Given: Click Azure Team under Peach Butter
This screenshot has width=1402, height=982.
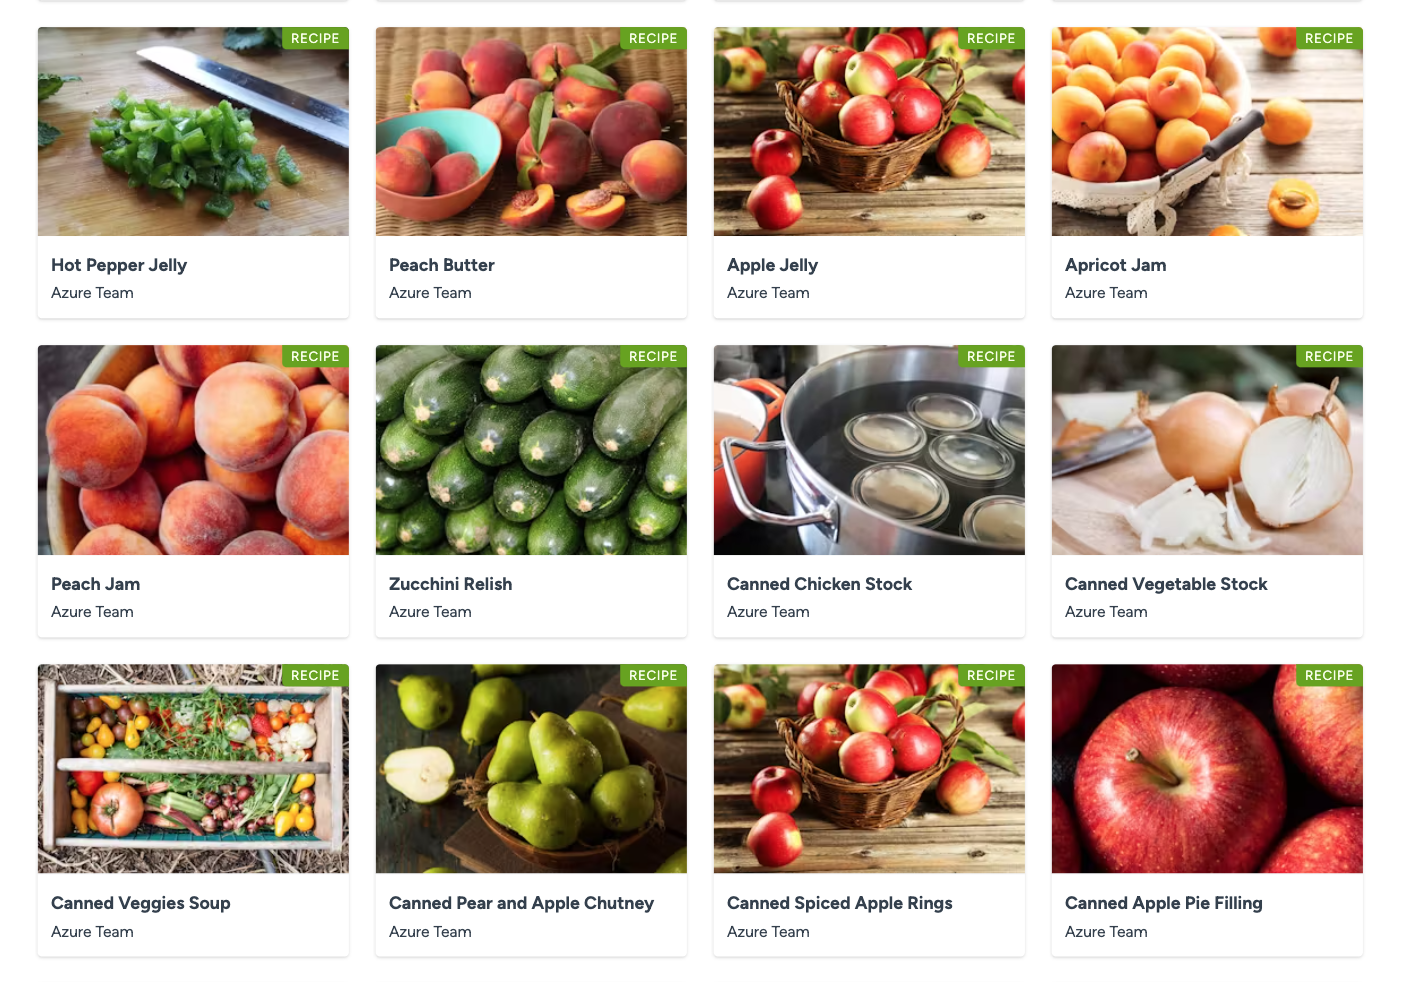Looking at the screenshot, I should [430, 293].
